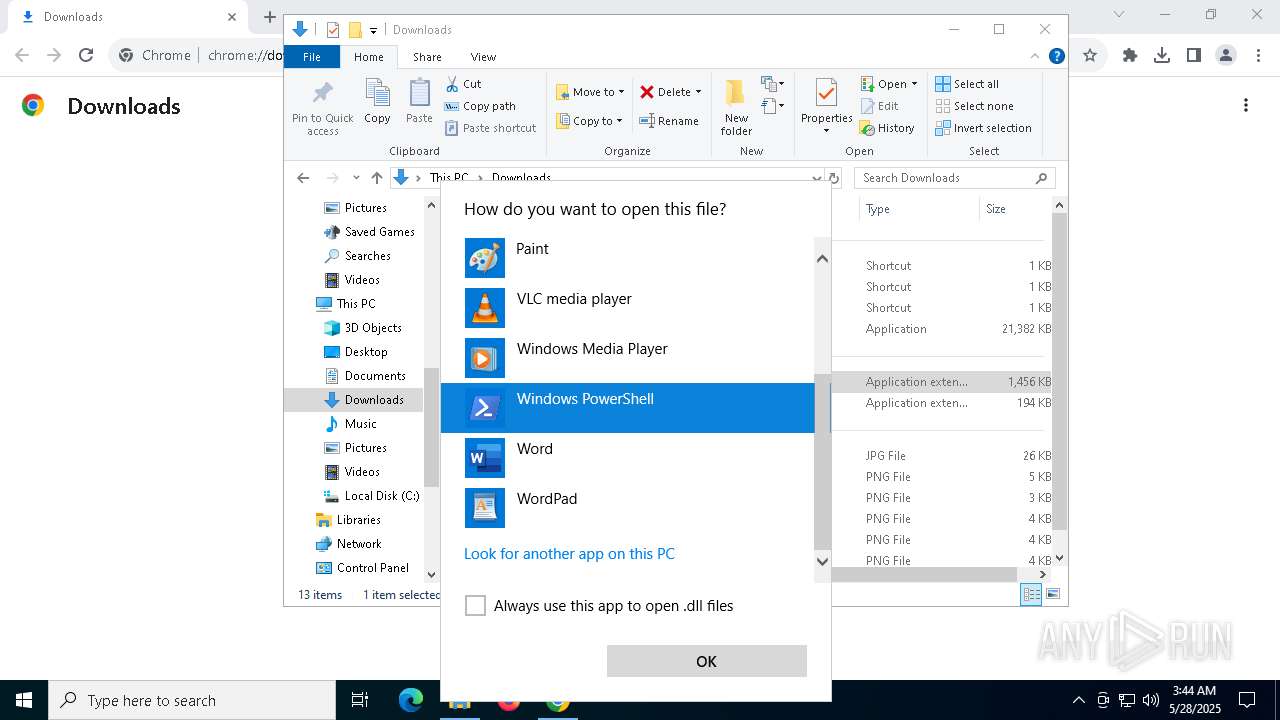
Task: Click Paste shortcut in ribbon
Action: click(x=490, y=128)
